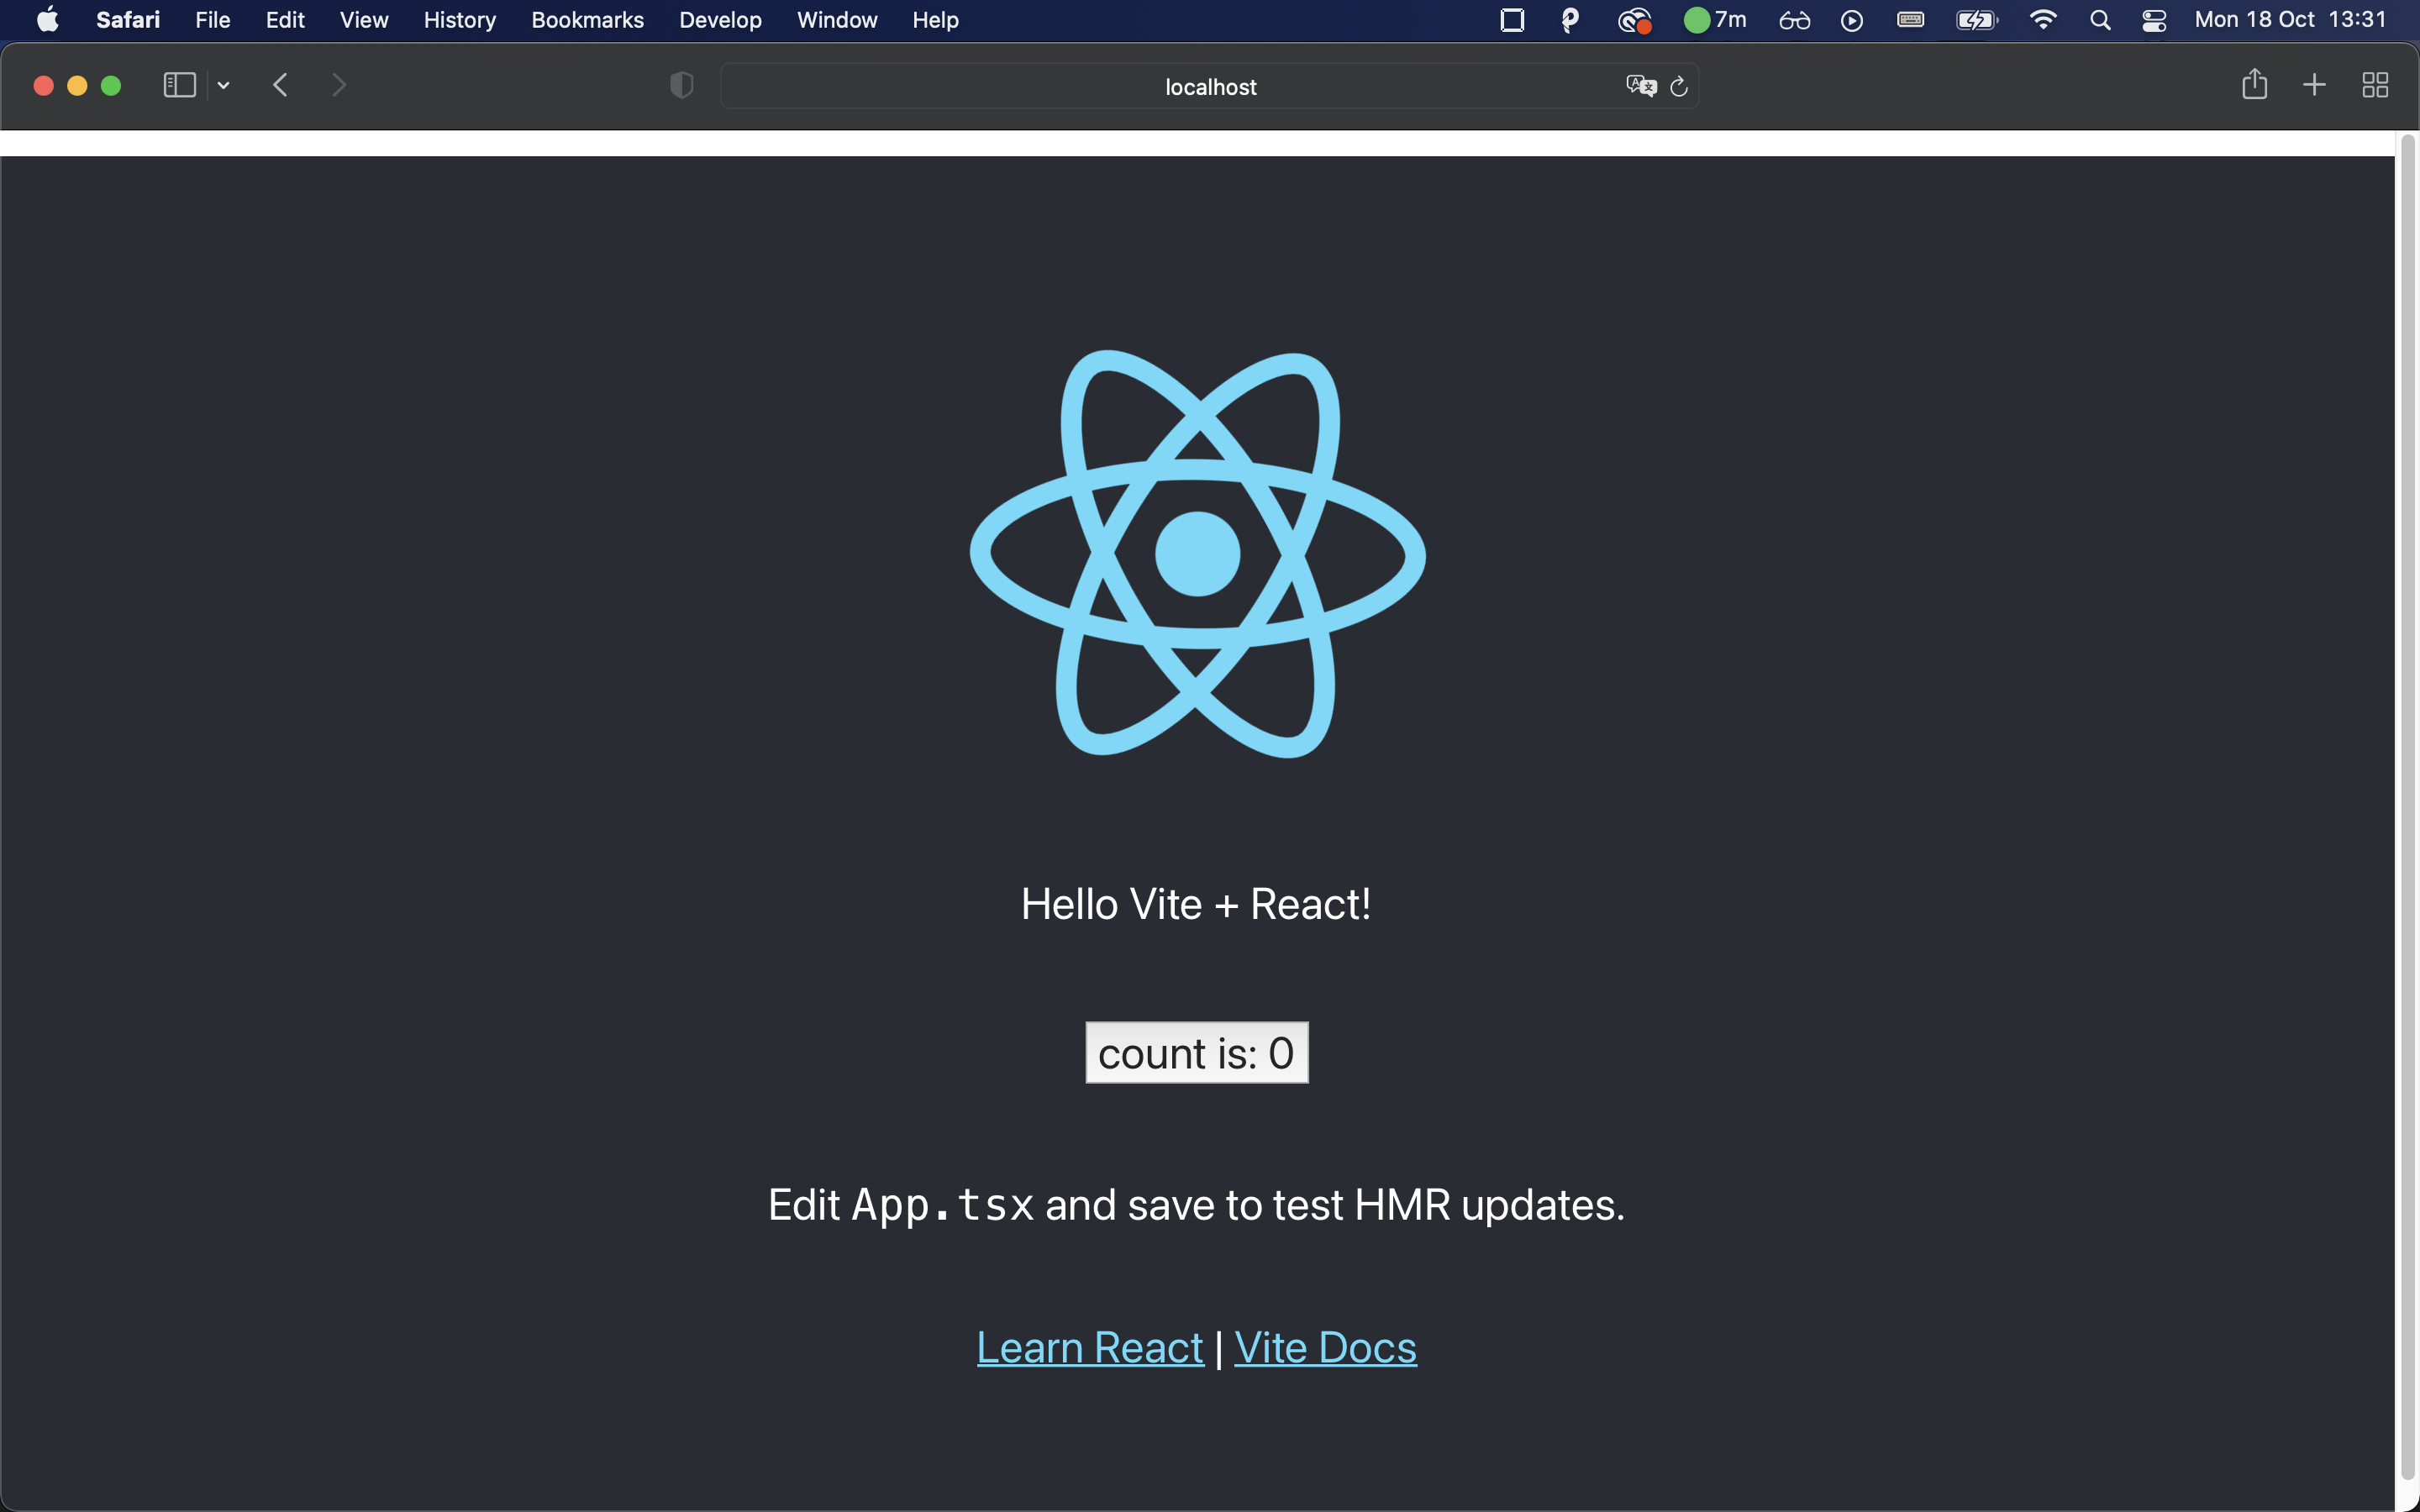Open the Develop menu

719,19
